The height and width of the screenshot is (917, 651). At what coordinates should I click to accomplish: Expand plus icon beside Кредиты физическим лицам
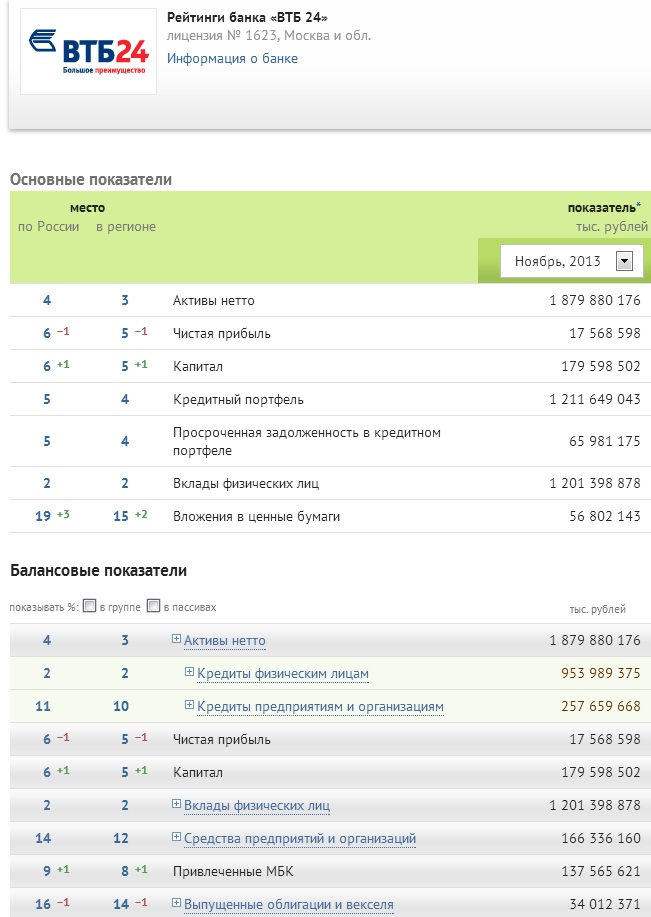pyautogui.click(x=190, y=672)
